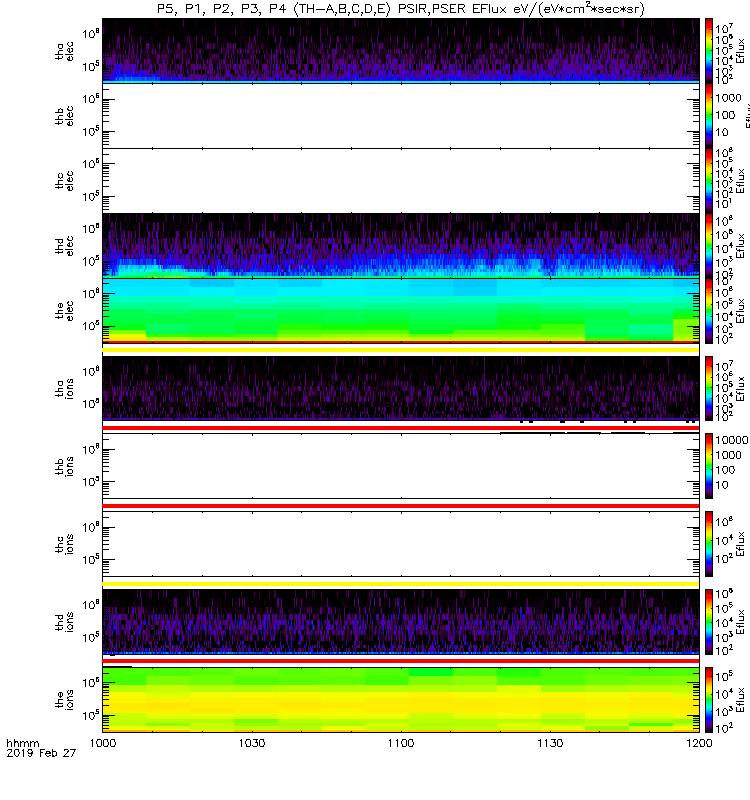Click the color bar beside 'the ions' panel
750x800 pixels.
coord(709,700)
